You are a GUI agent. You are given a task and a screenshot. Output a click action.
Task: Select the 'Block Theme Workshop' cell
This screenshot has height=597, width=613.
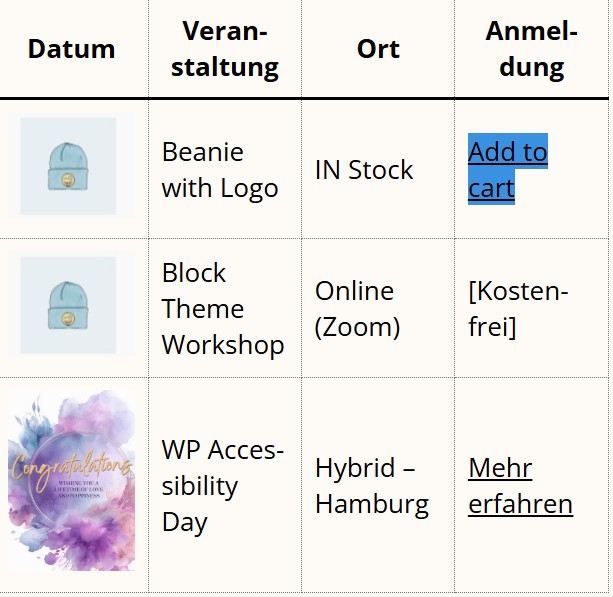click(225, 308)
